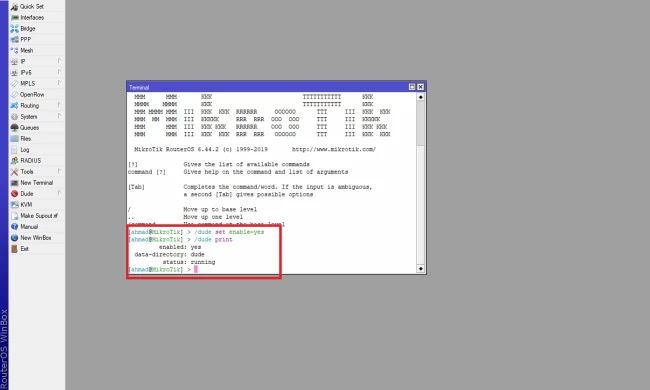The height and width of the screenshot is (390, 650).
Task: Click the Terminal scrollbar down arrow
Action: pyautogui.click(x=420, y=269)
